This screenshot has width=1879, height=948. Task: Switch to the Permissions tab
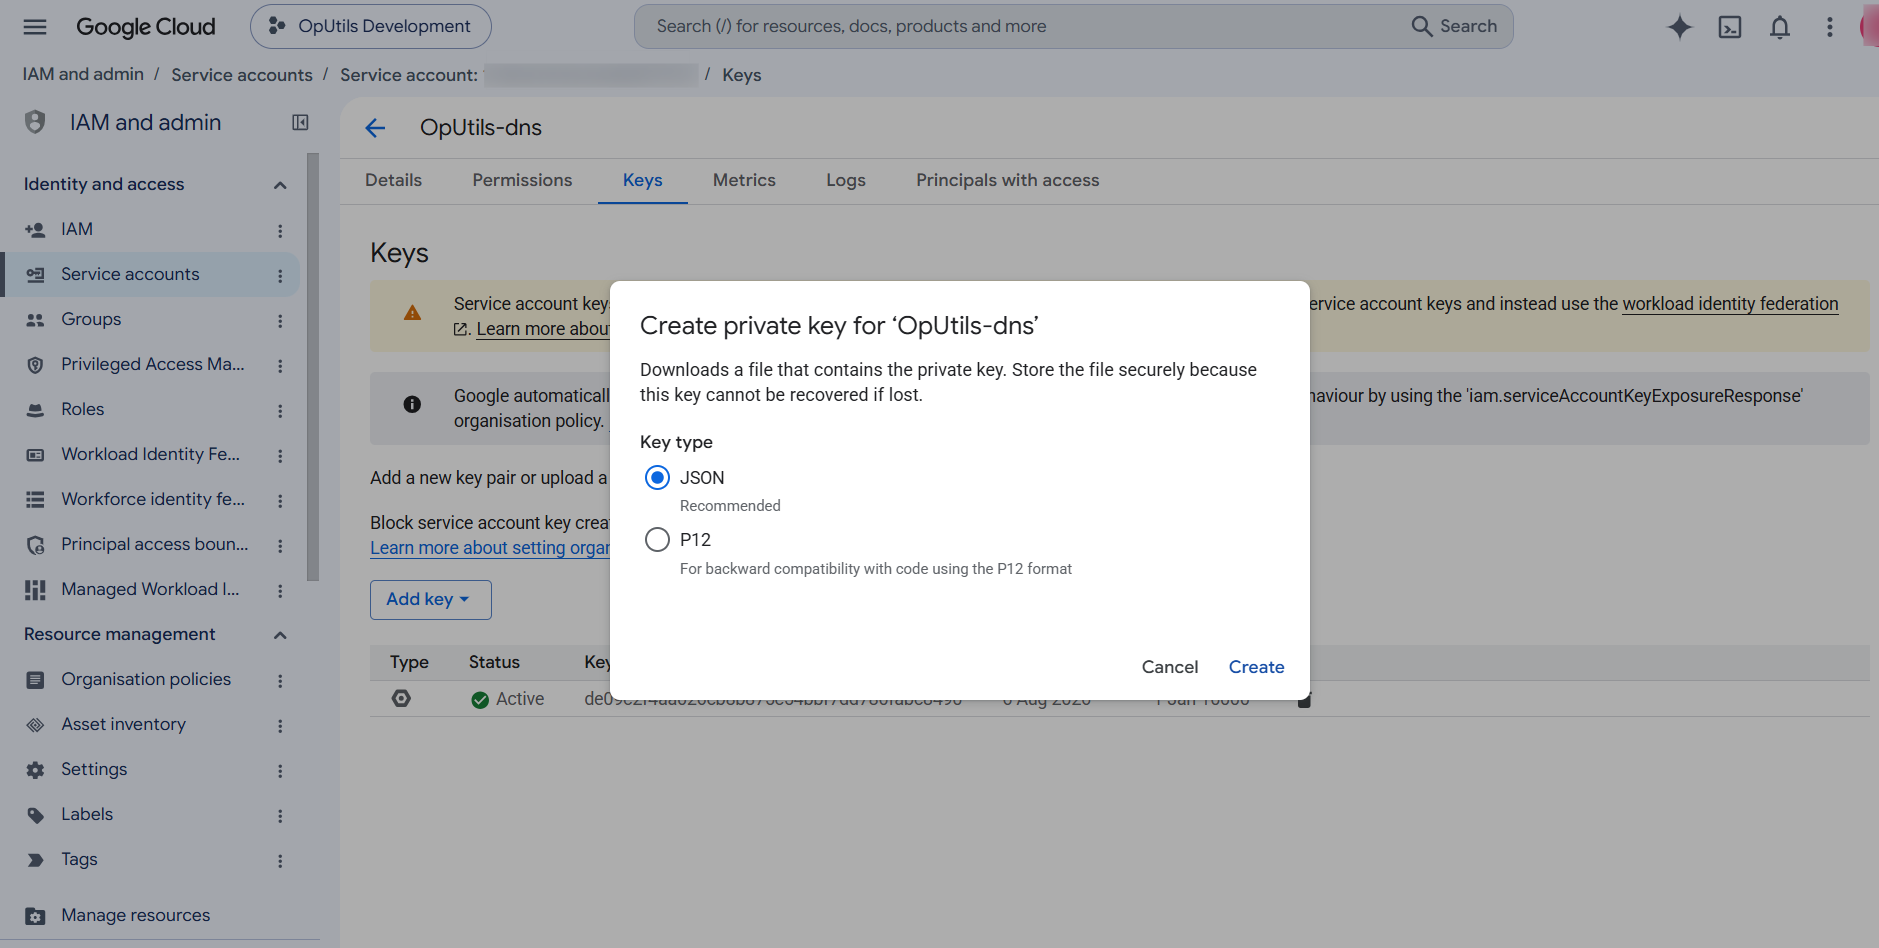pyautogui.click(x=522, y=180)
